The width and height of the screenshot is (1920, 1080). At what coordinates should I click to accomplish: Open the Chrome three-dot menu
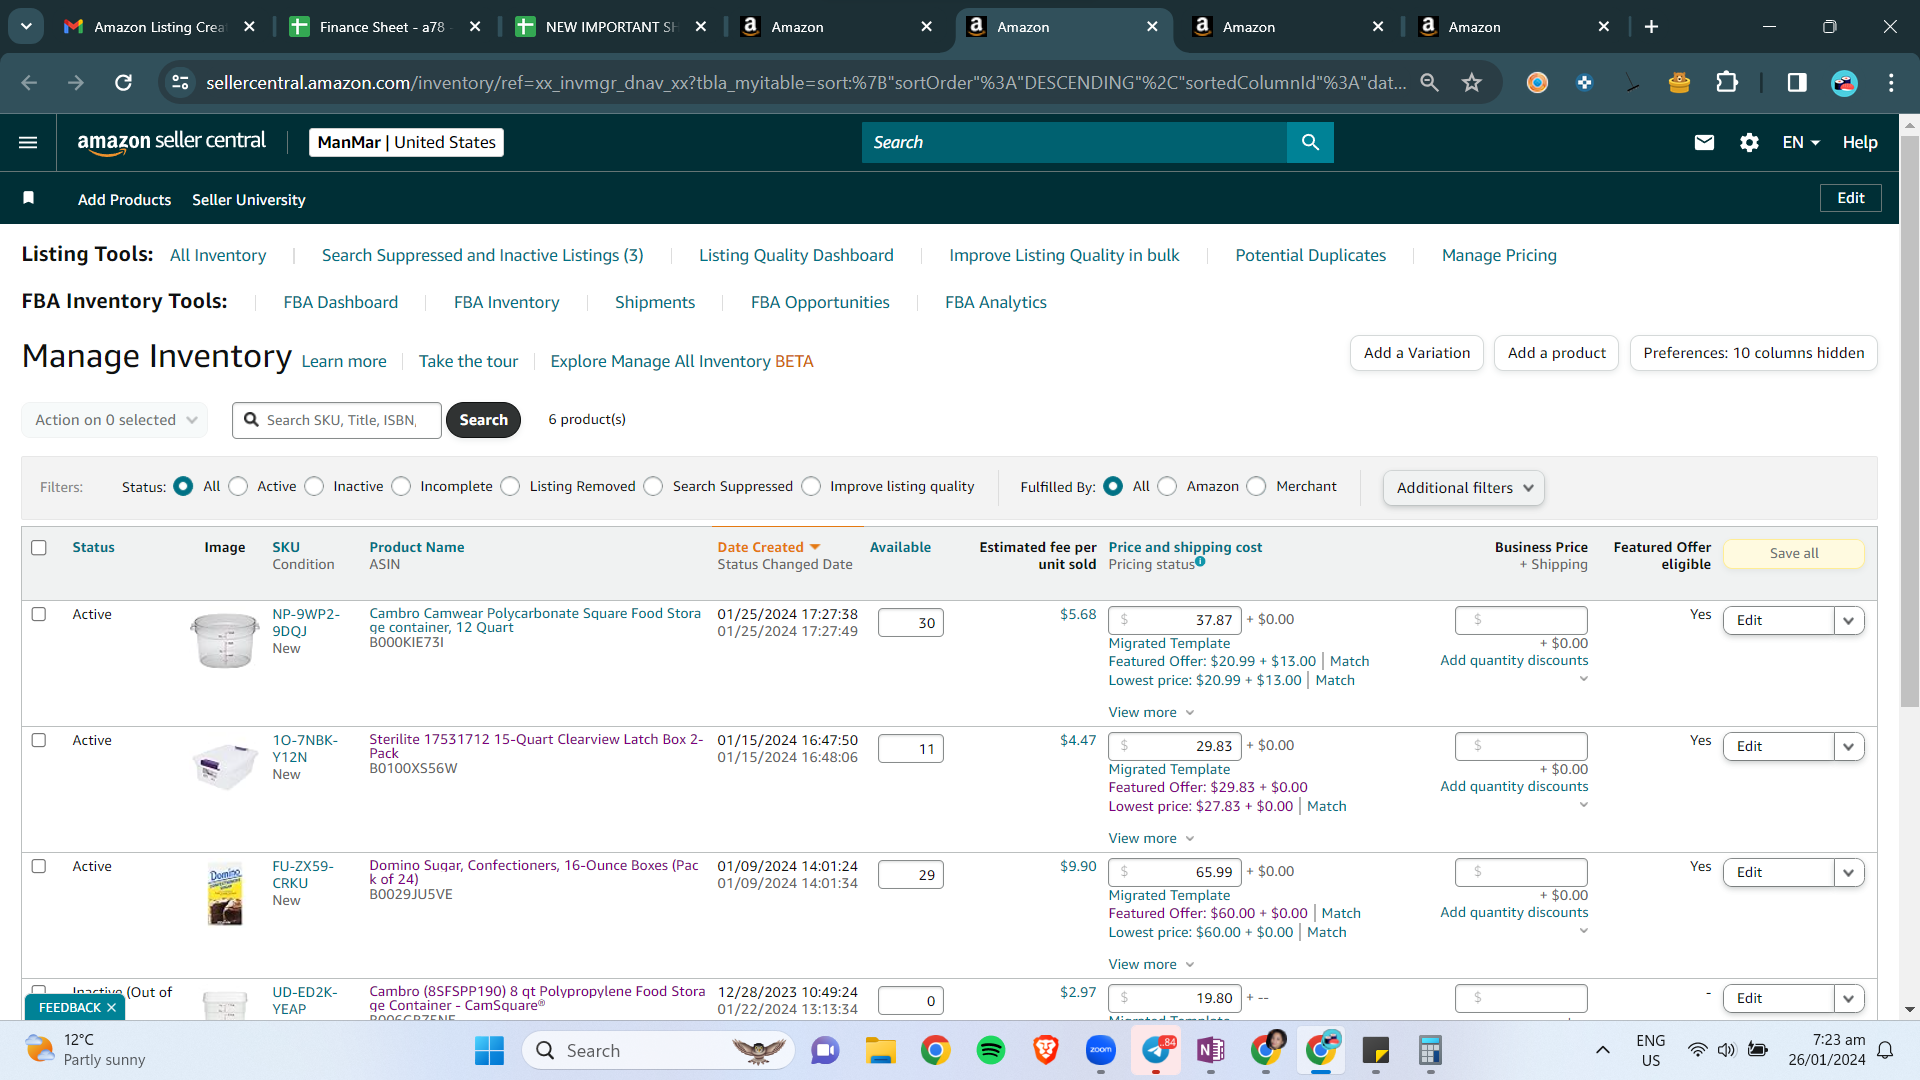(x=1891, y=82)
